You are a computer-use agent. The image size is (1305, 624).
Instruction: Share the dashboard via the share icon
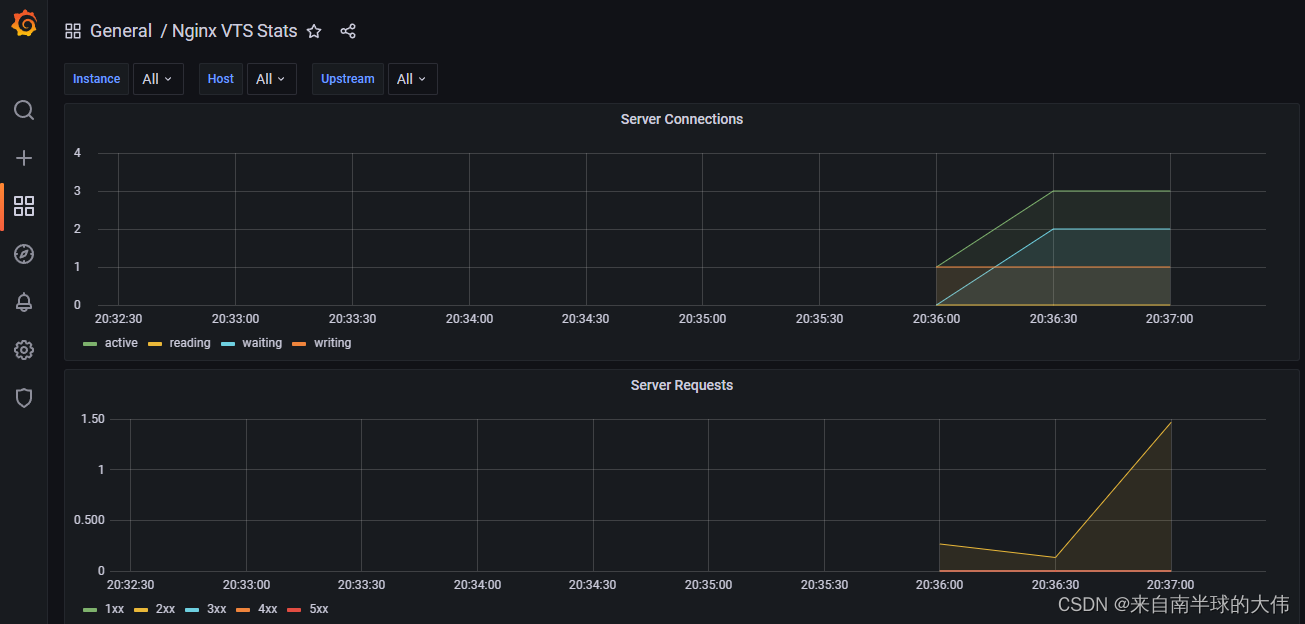(347, 31)
